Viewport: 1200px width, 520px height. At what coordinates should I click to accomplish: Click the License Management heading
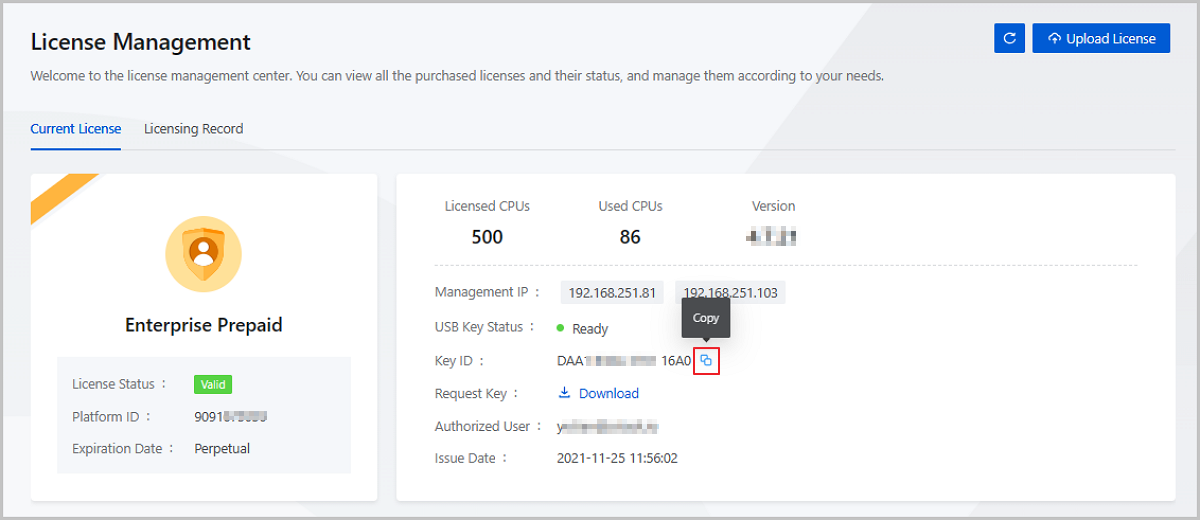pyautogui.click(x=141, y=42)
